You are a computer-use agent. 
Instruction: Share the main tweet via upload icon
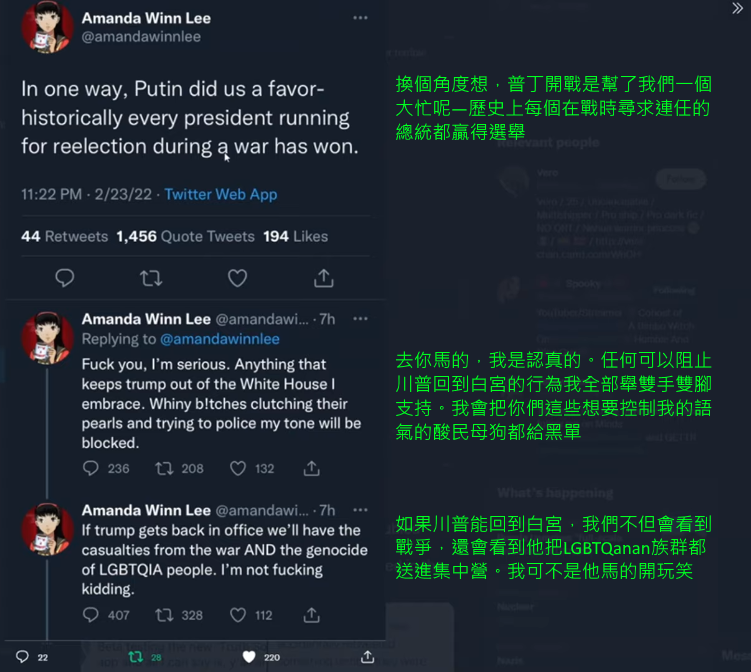pyautogui.click(x=324, y=278)
